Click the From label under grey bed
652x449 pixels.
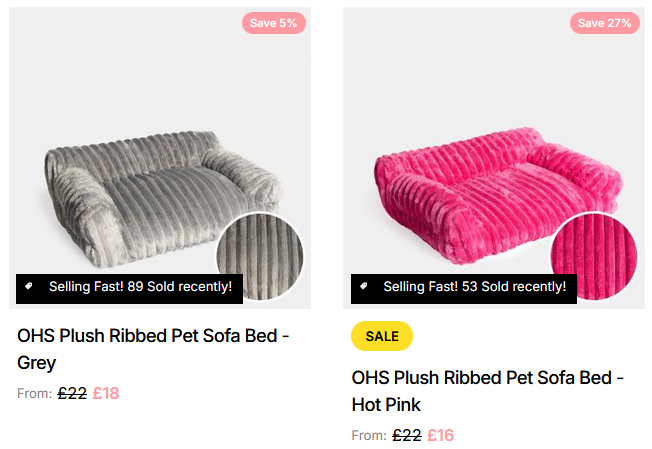pyautogui.click(x=34, y=394)
